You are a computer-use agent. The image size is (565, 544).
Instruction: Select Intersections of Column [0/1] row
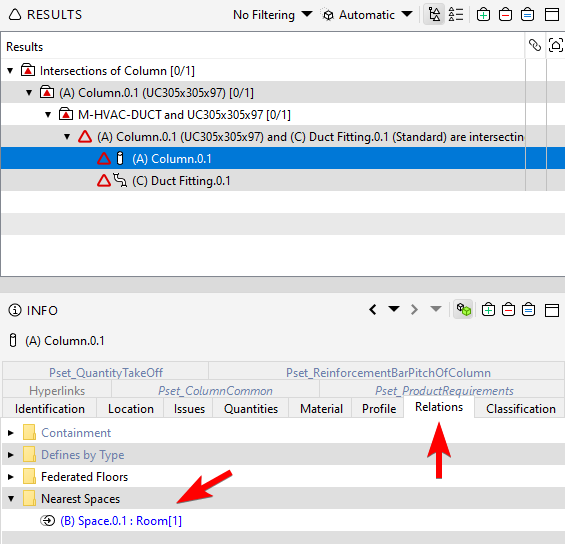point(263,71)
